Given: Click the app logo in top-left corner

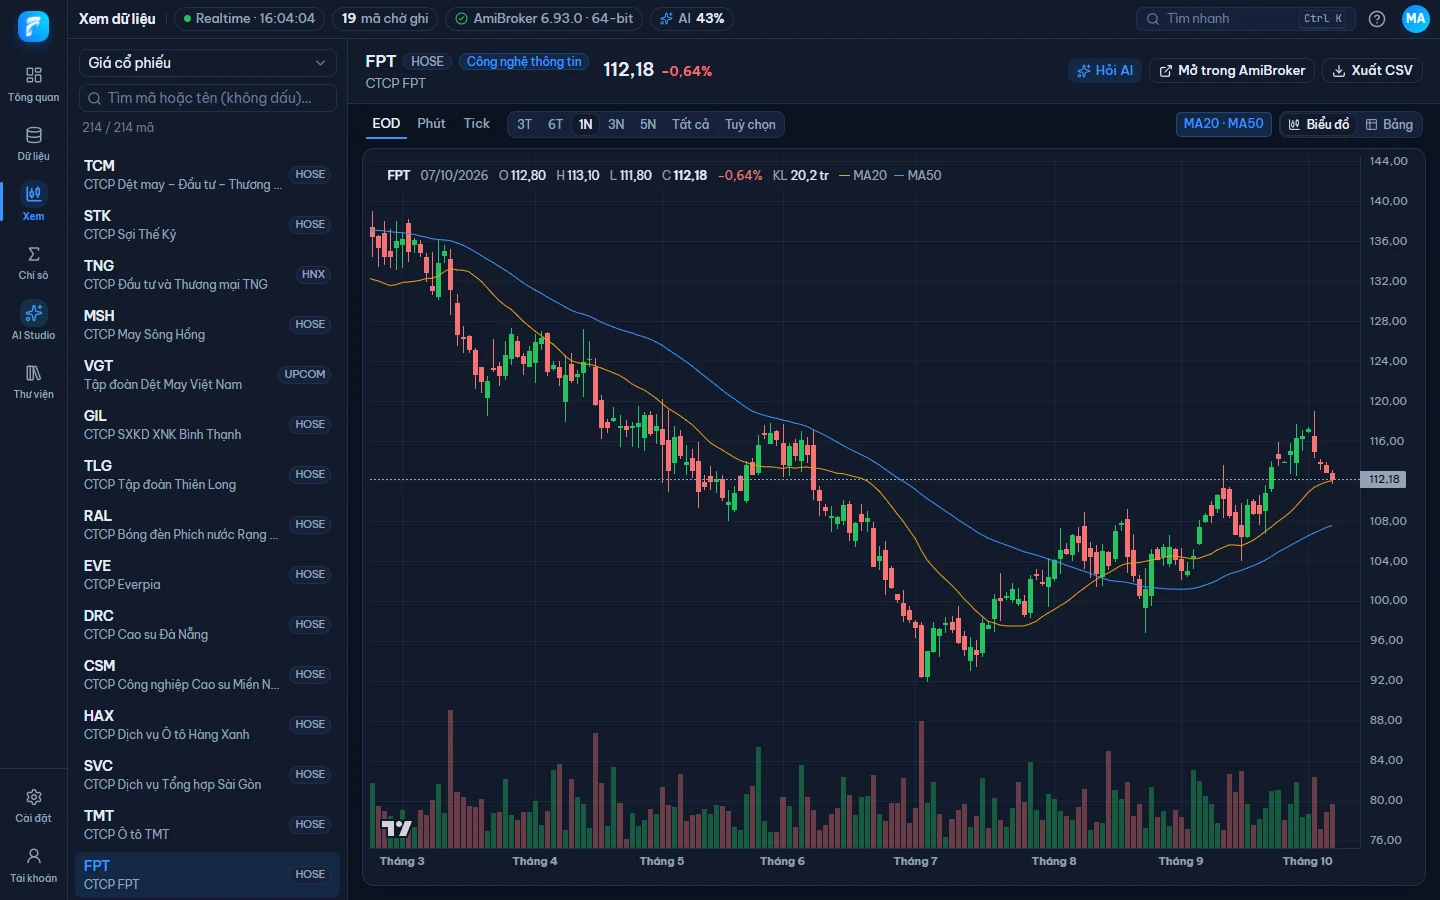Looking at the screenshot, I should (x=33, y=26).
